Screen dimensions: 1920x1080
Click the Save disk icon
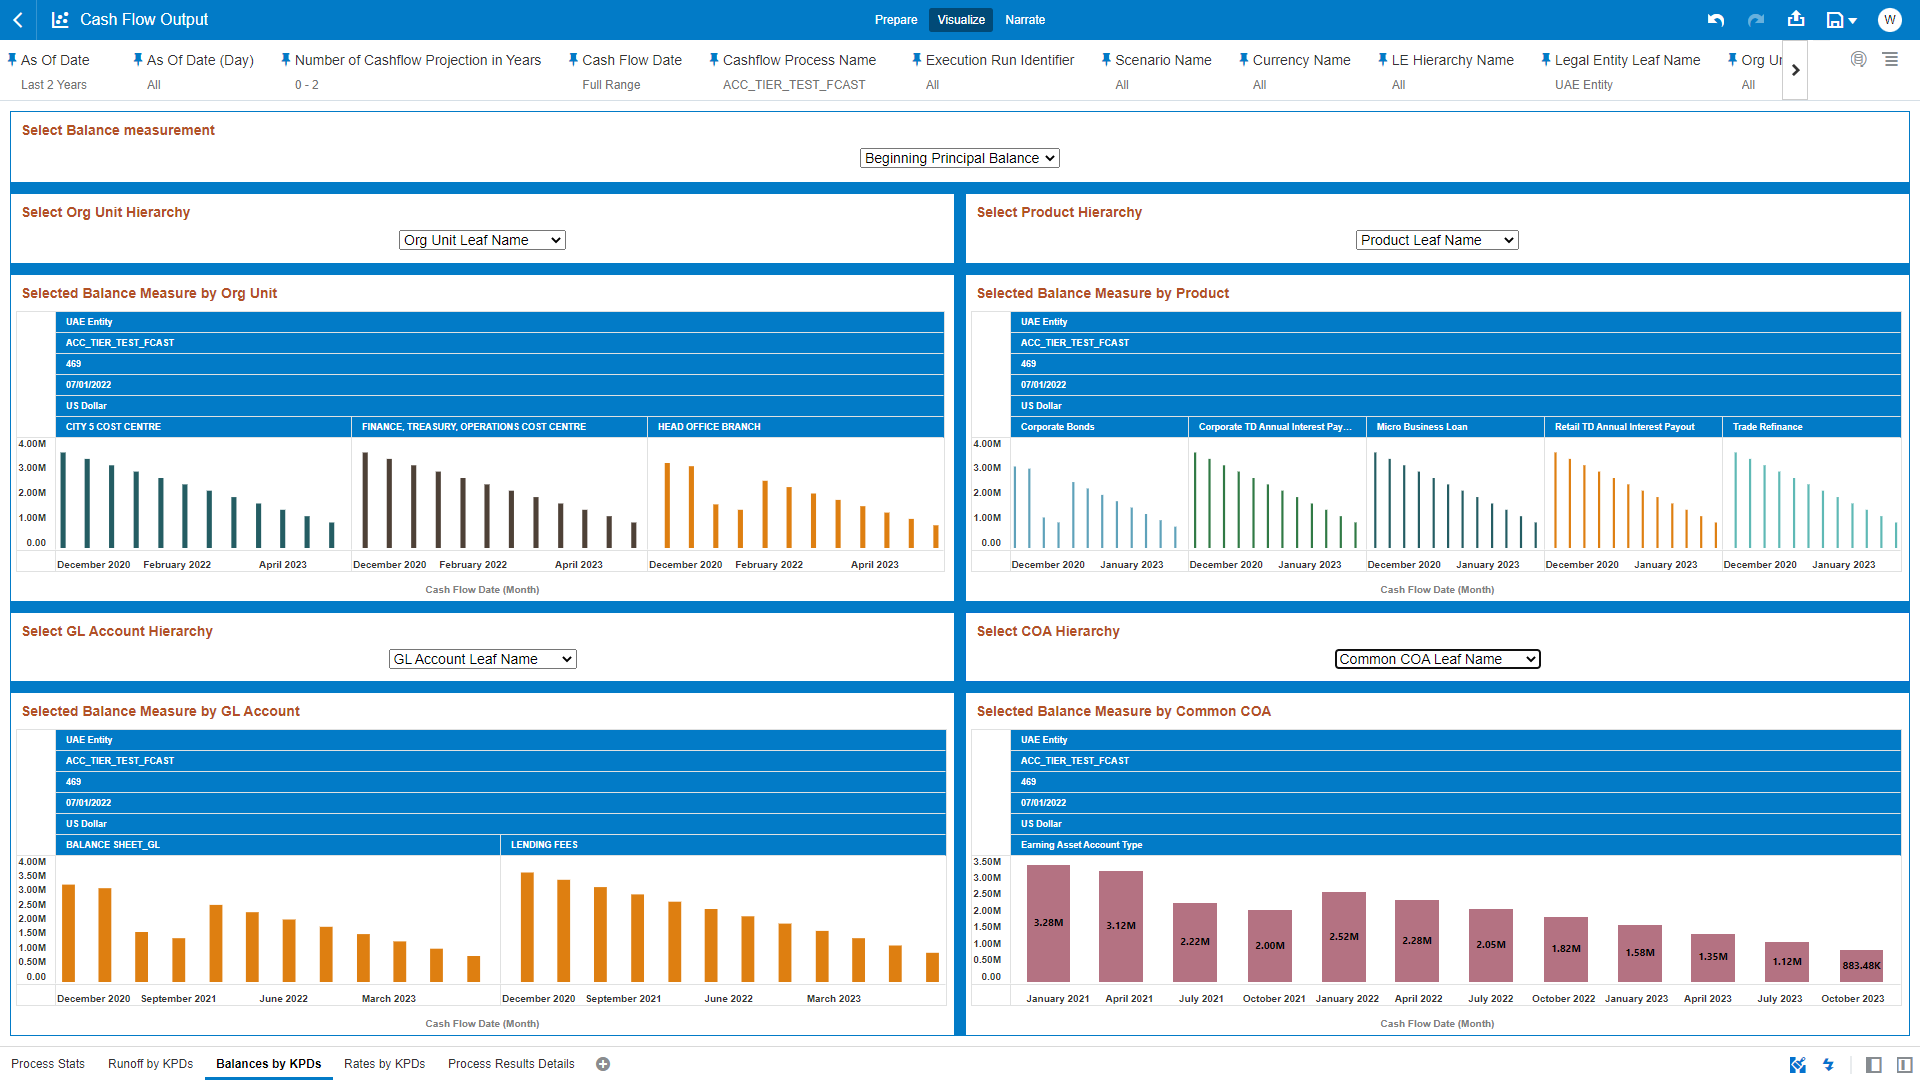pos(1835,20)
